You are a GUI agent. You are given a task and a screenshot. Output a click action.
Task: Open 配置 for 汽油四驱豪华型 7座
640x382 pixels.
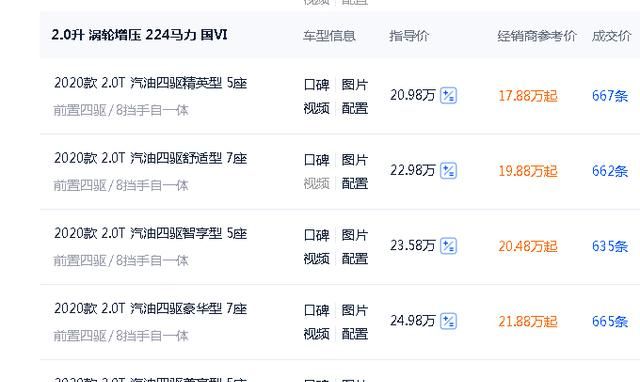[x=355, y=333]
